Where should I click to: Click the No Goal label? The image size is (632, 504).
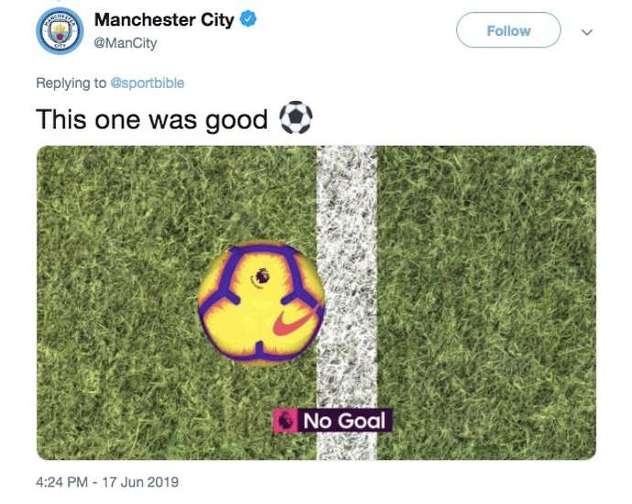tap(344, 421)
